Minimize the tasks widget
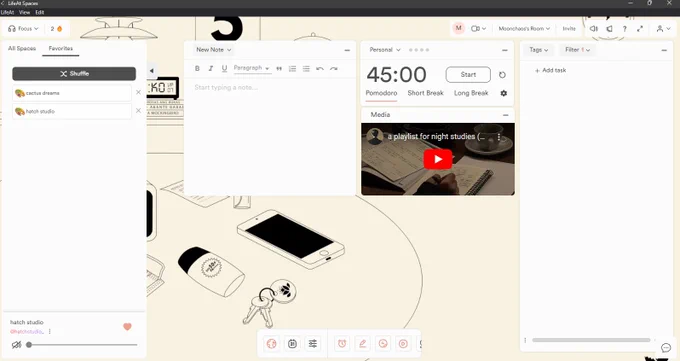This screenshot has width=680, height=361. tap(664, 50)
